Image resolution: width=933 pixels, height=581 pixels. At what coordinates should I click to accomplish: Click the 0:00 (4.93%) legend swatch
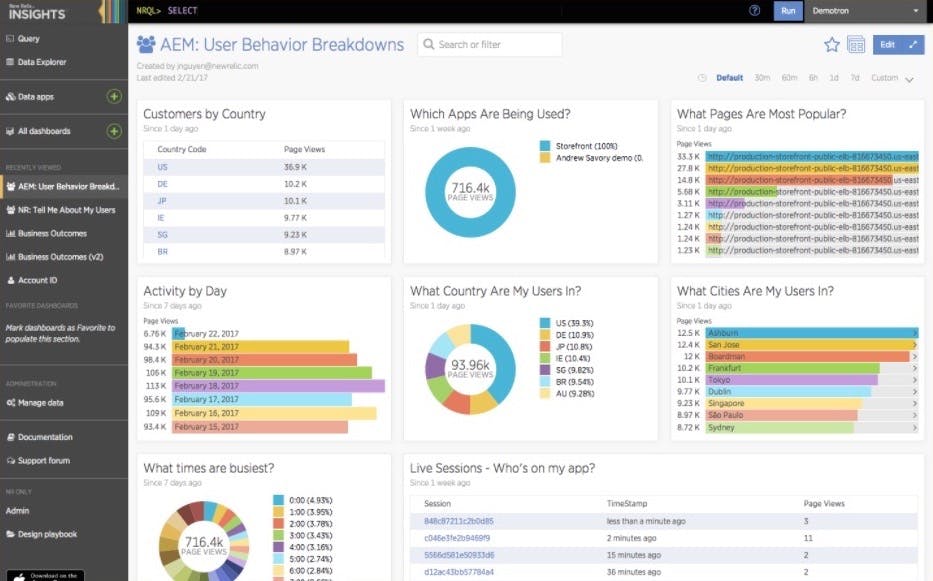click(x=278, y=500)
